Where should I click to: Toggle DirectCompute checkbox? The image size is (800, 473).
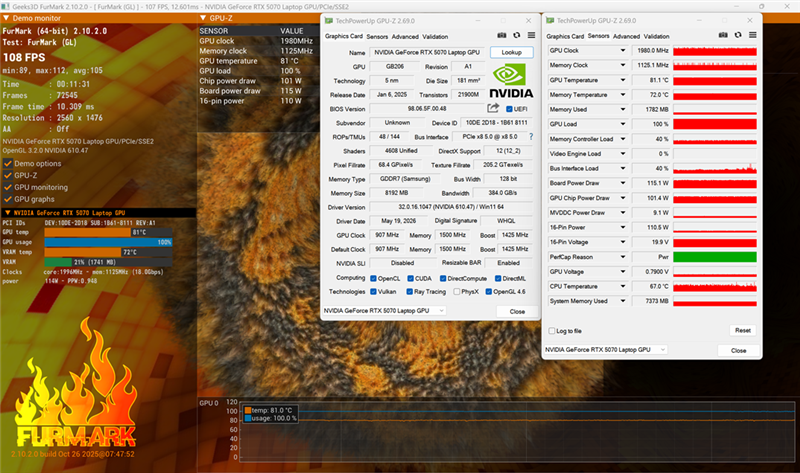pyautogui.click(x=443, y=279)
